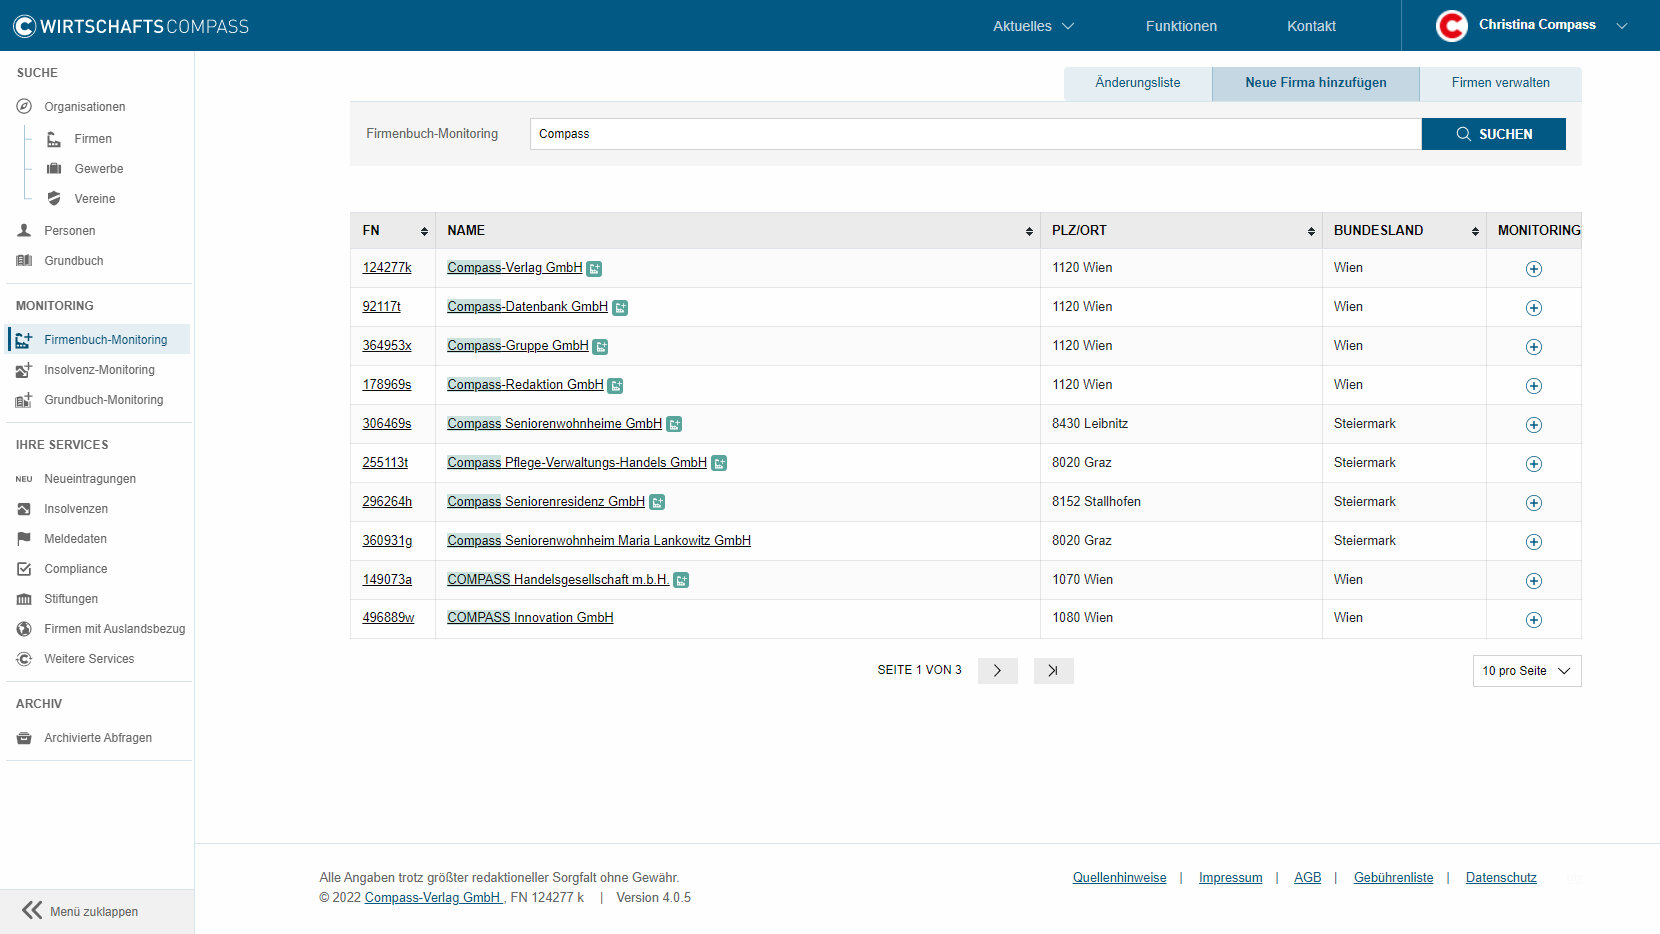Open the Funktionen menu
1660x934 pixels.
tap(1181, 26)
